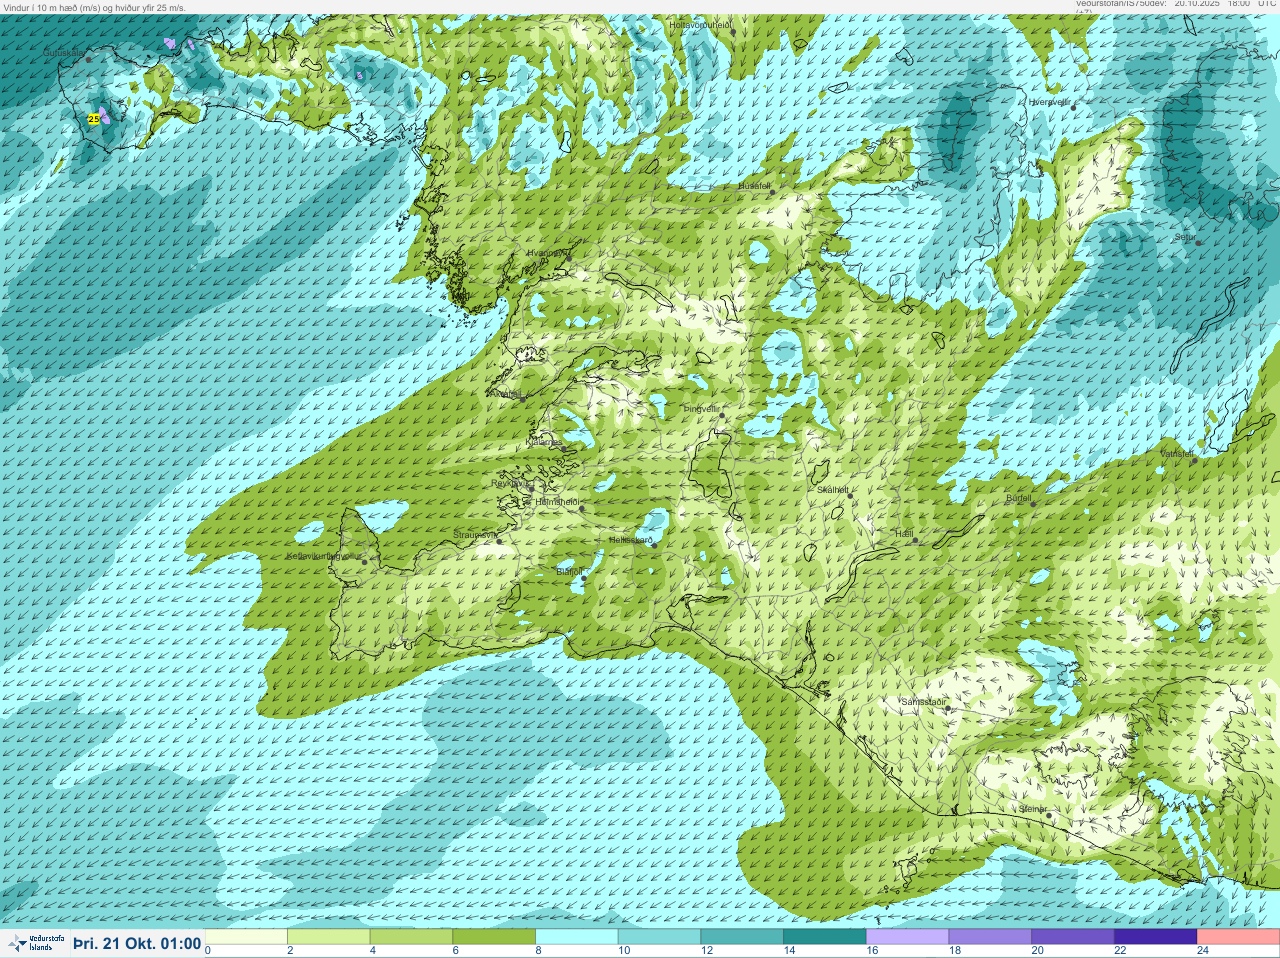Click the Steinar station marker
Viewport: 1280px width, 958px height.
(1048, 815)
